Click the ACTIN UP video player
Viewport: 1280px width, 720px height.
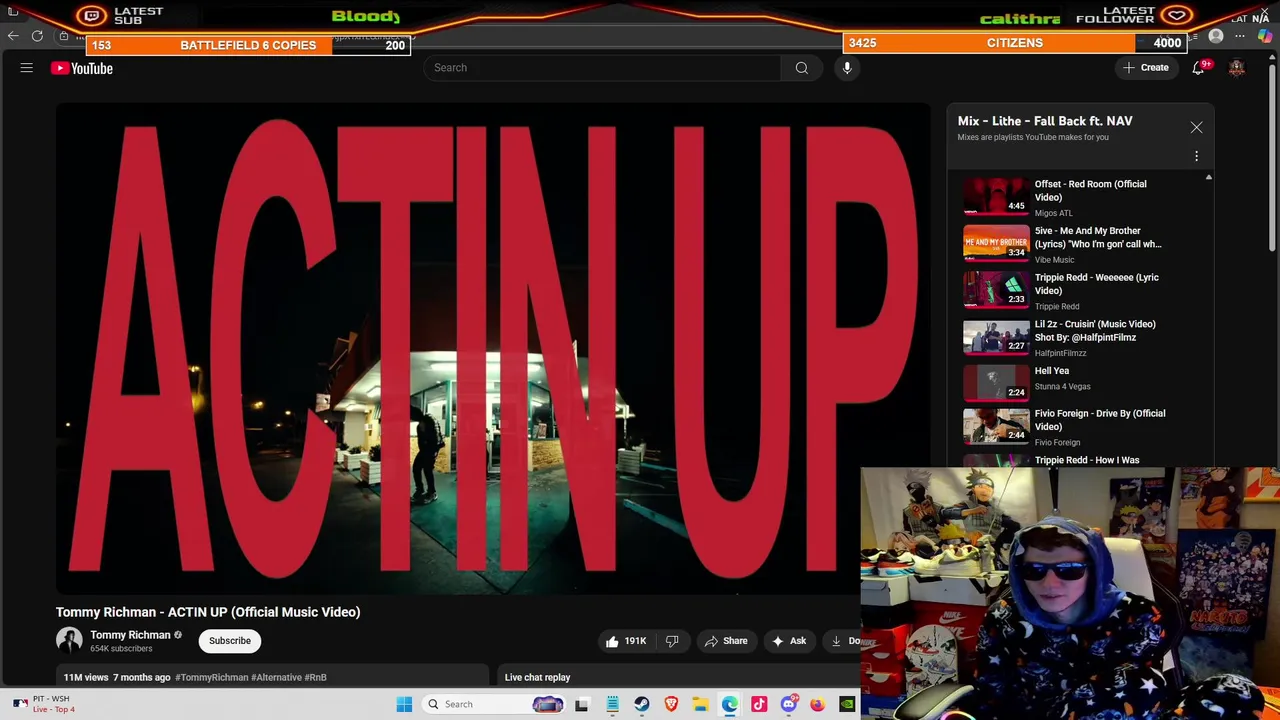coord(493,348)
